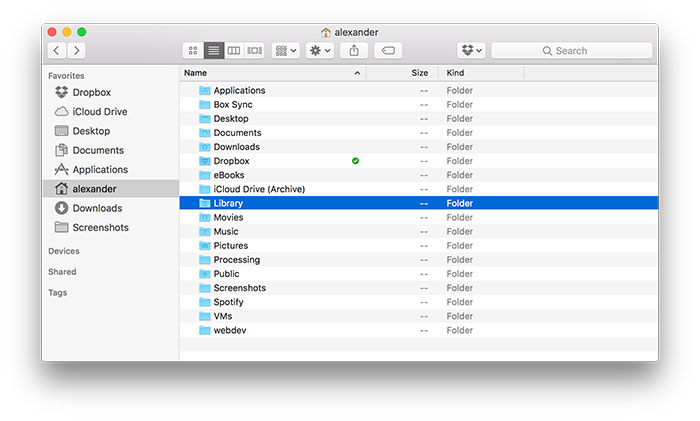Click the Devices sidebar heading
This screenshot has width=700, height=421.
64,251
